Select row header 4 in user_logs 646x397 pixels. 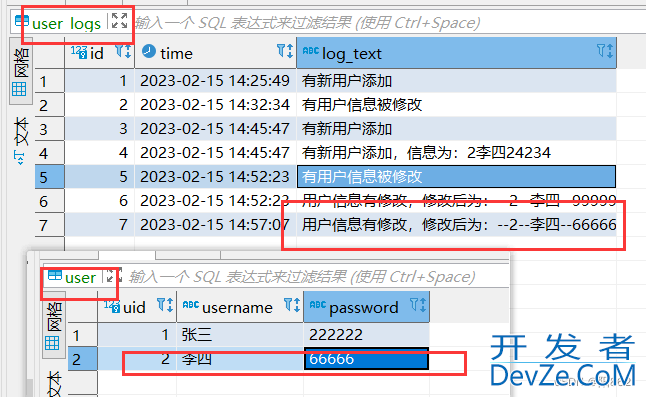[49, 153]
